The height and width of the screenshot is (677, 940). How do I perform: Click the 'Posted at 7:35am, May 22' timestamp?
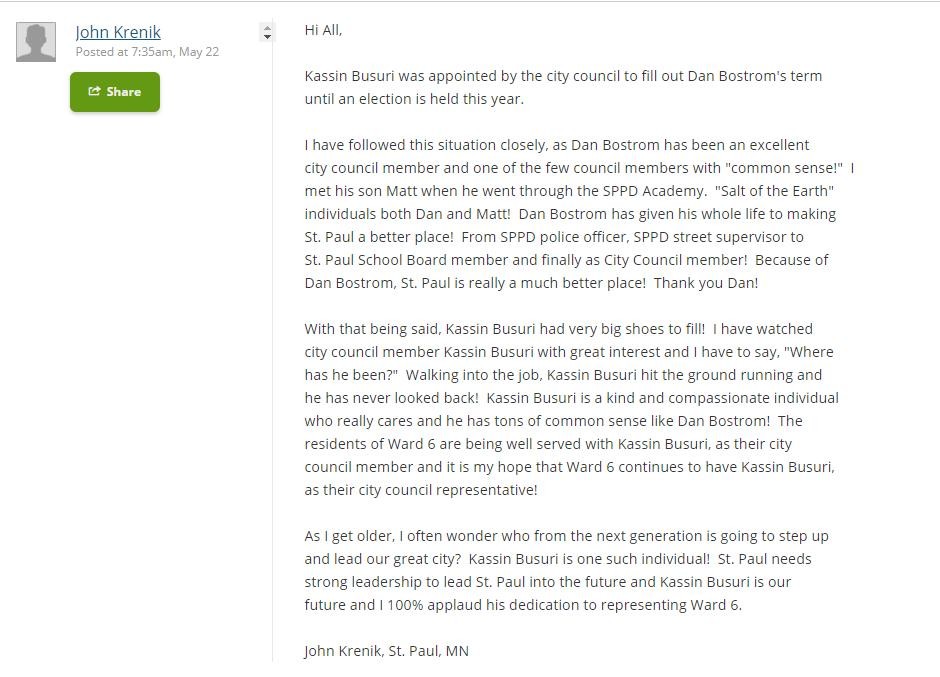[x=147, y=52]
